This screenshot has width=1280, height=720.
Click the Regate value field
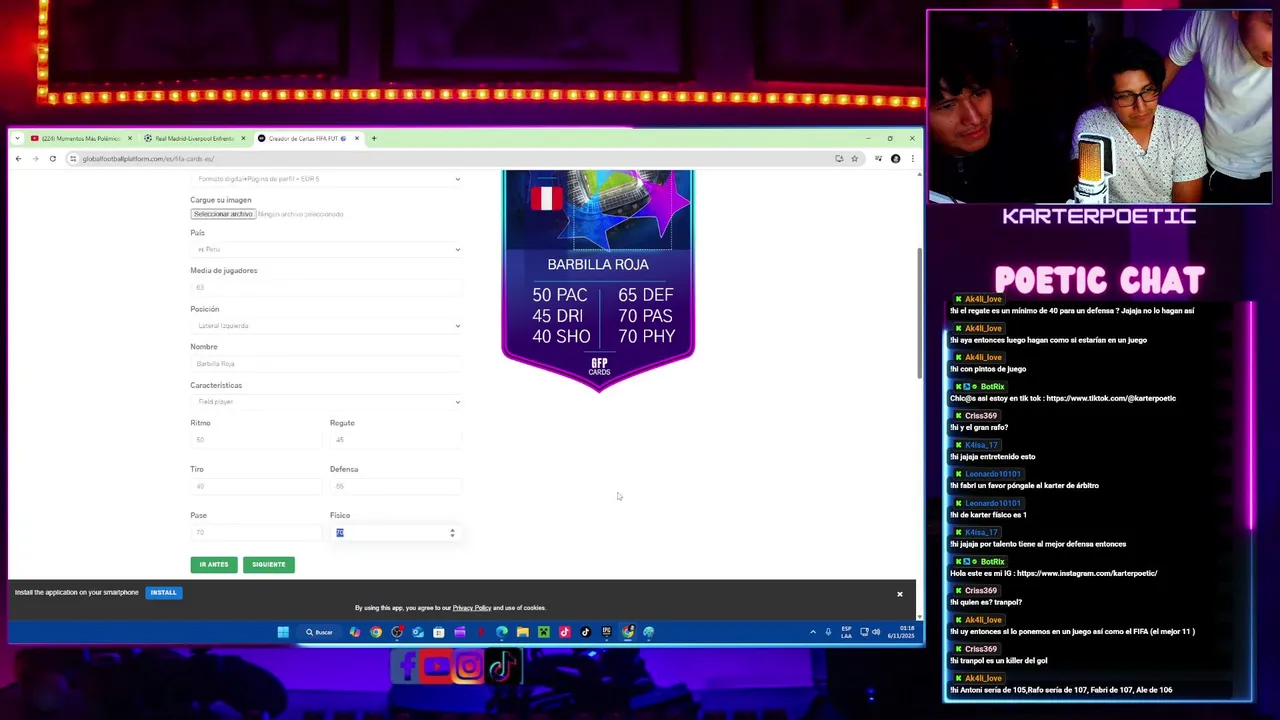tap(396, 440)
